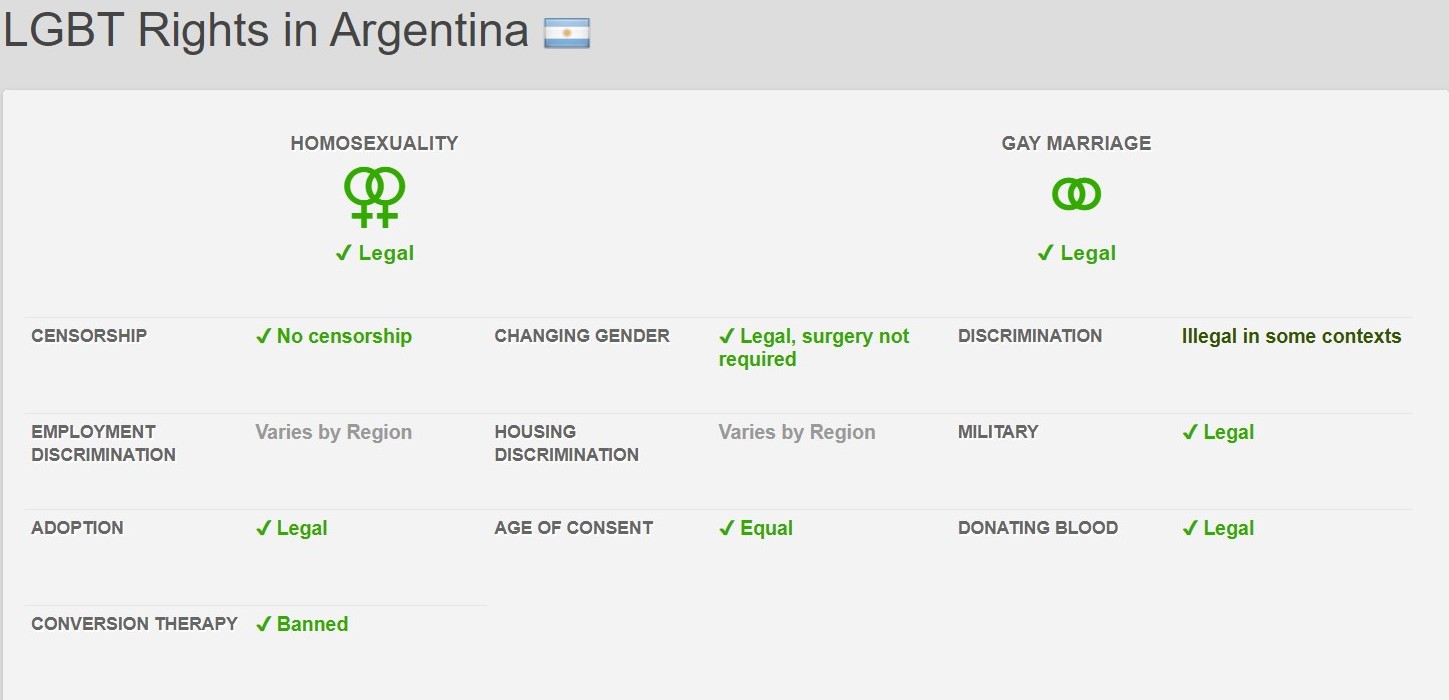Click the Legal status under Gay Marriage
The height and width of the screenshot is (700, 1449).
[x=1076, y=253]
